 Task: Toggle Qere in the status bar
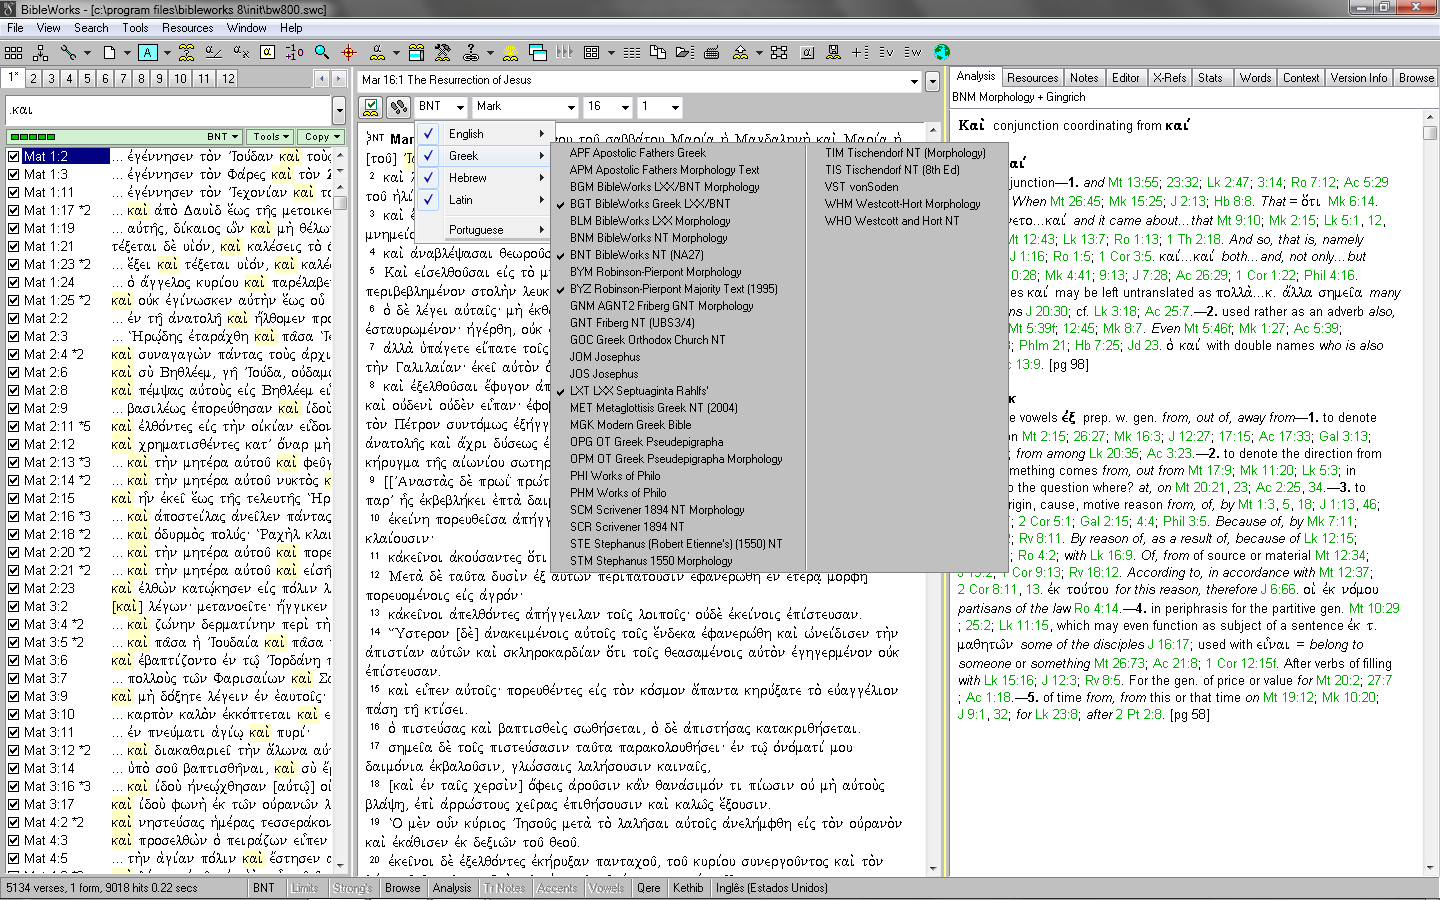(649, 887)
